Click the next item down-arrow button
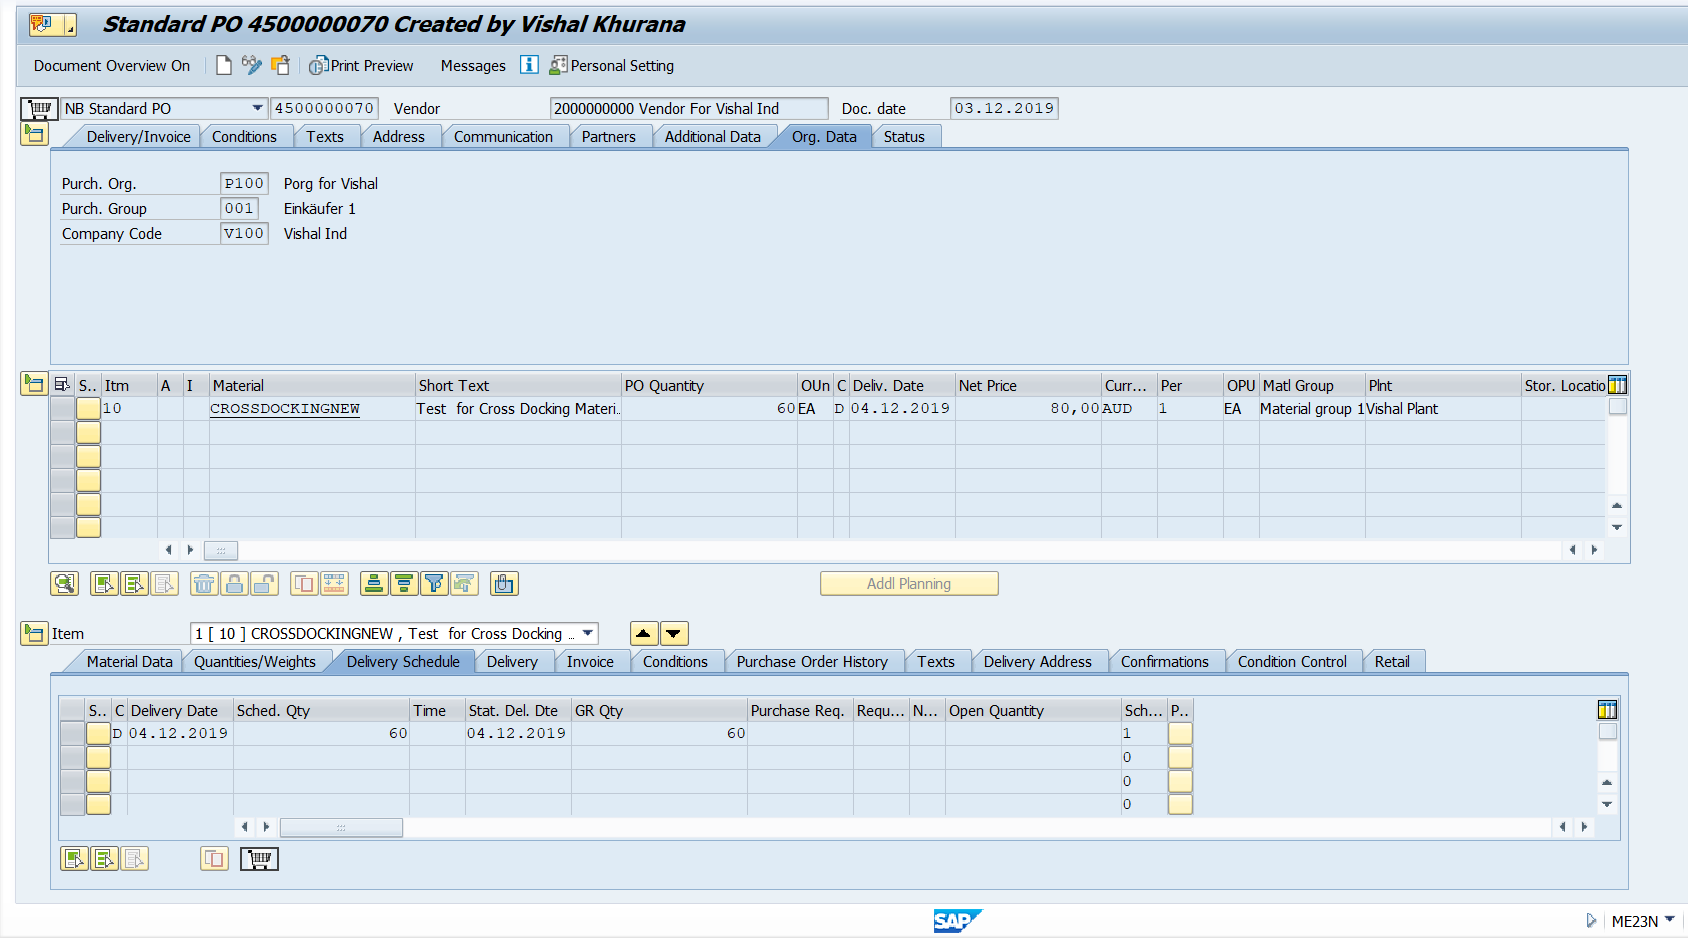This screenshot has width=1688, height=938. click(673, 633)
